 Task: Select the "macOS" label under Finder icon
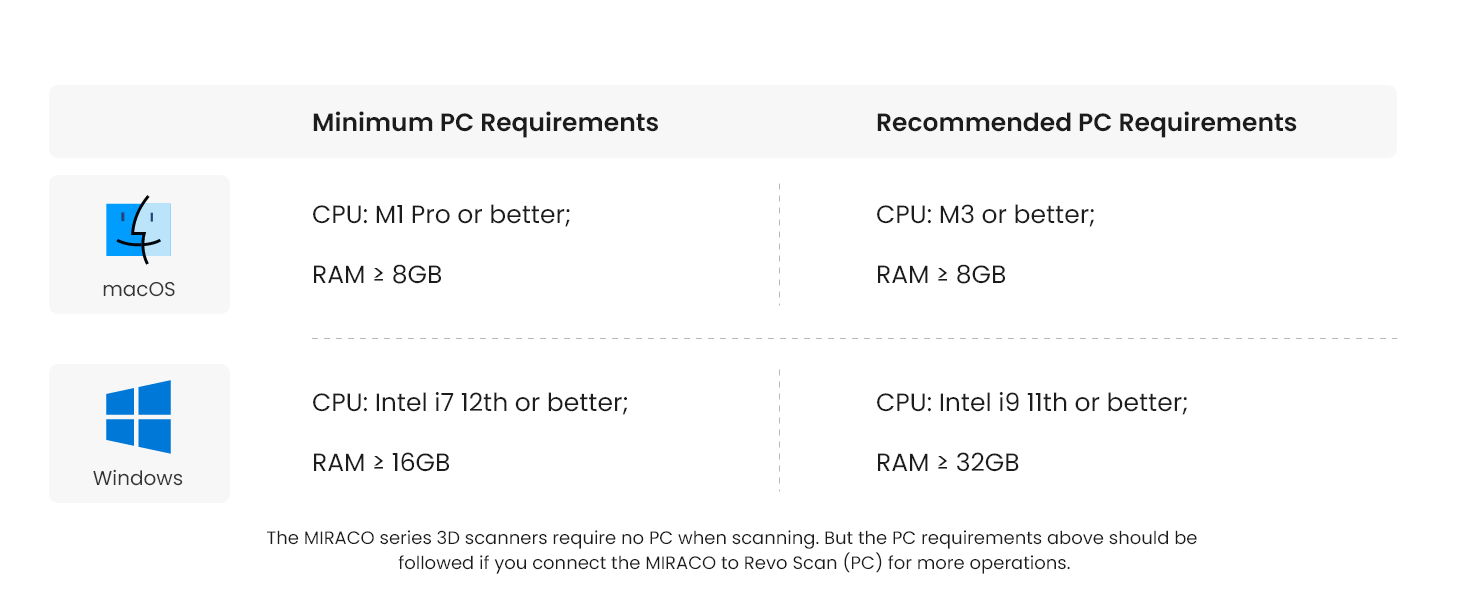pyautogui.click(x=139, y=289)
